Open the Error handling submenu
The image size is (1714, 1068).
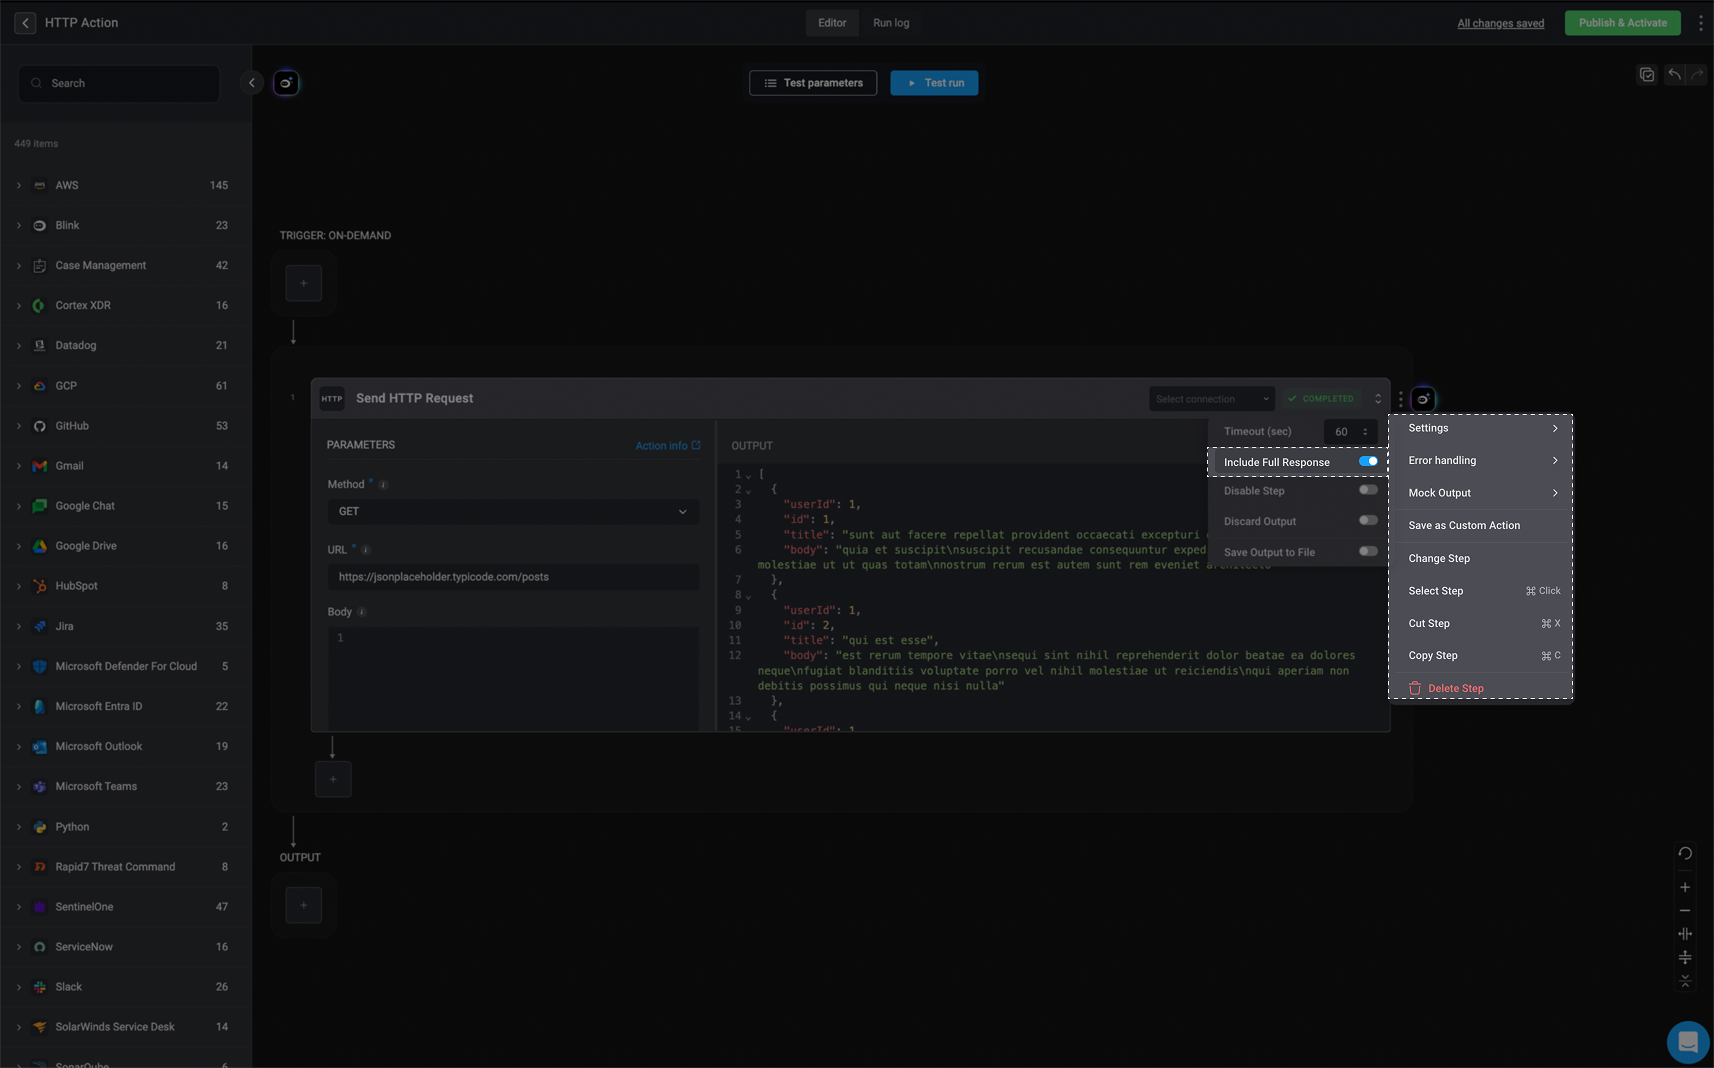(x=1481, y=460)
